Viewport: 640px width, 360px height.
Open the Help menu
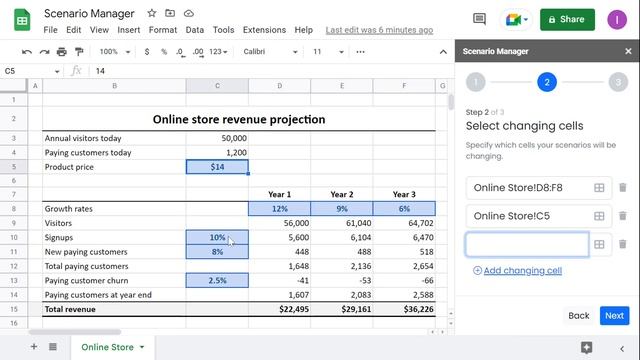304,30
